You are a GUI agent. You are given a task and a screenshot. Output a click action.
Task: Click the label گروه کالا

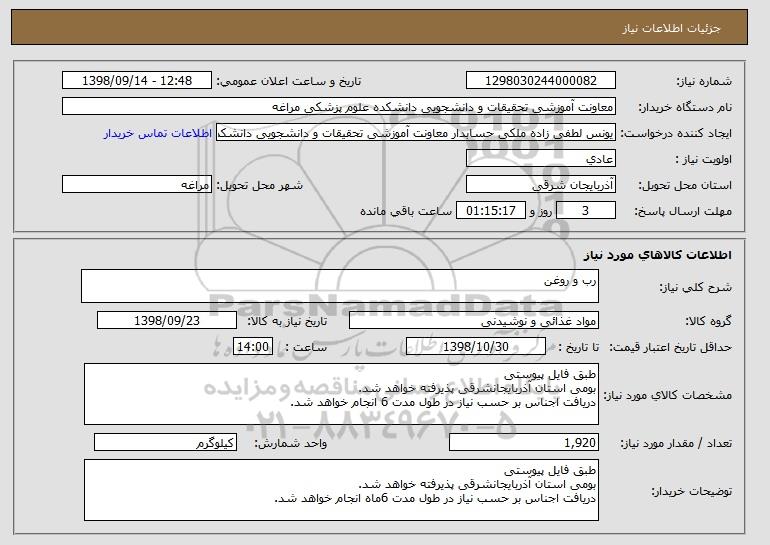(709, 322)
